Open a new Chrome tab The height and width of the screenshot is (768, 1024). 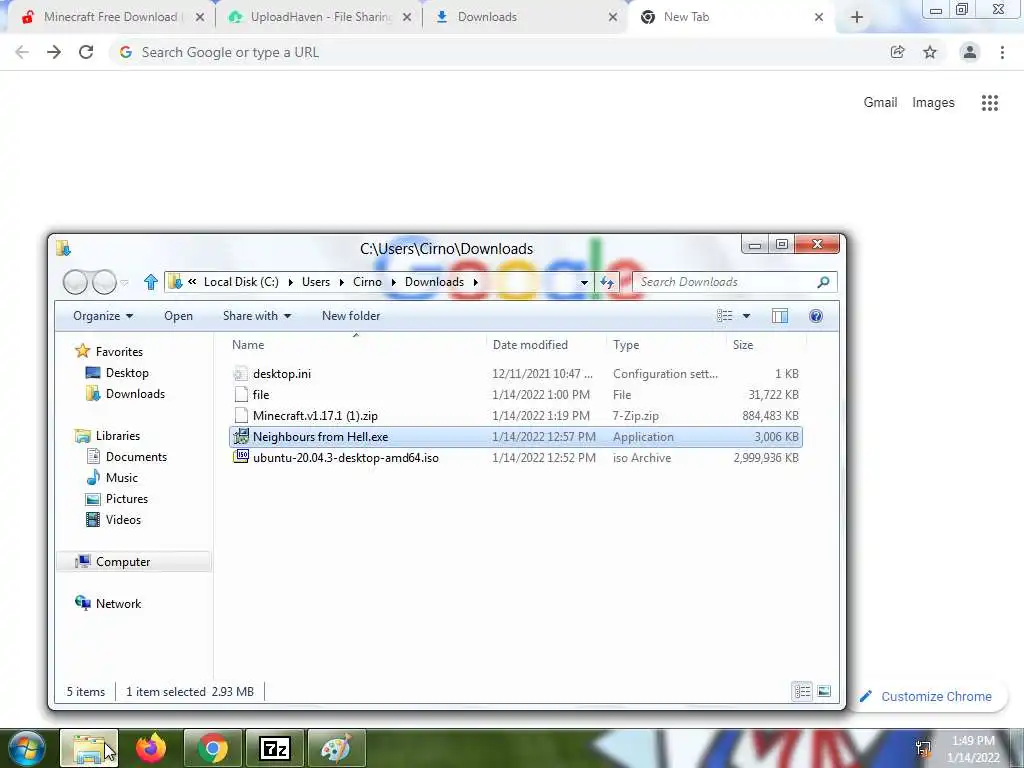click(857, 18)
